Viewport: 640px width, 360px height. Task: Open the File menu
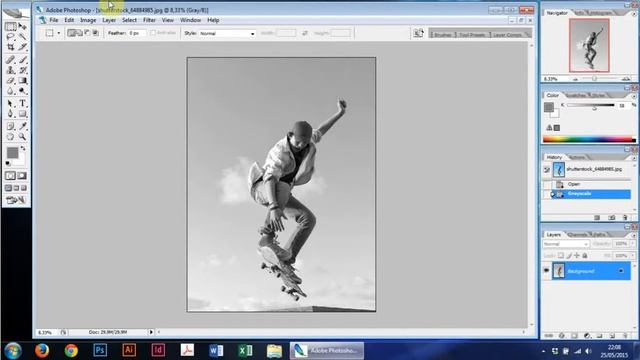point(53,20)
